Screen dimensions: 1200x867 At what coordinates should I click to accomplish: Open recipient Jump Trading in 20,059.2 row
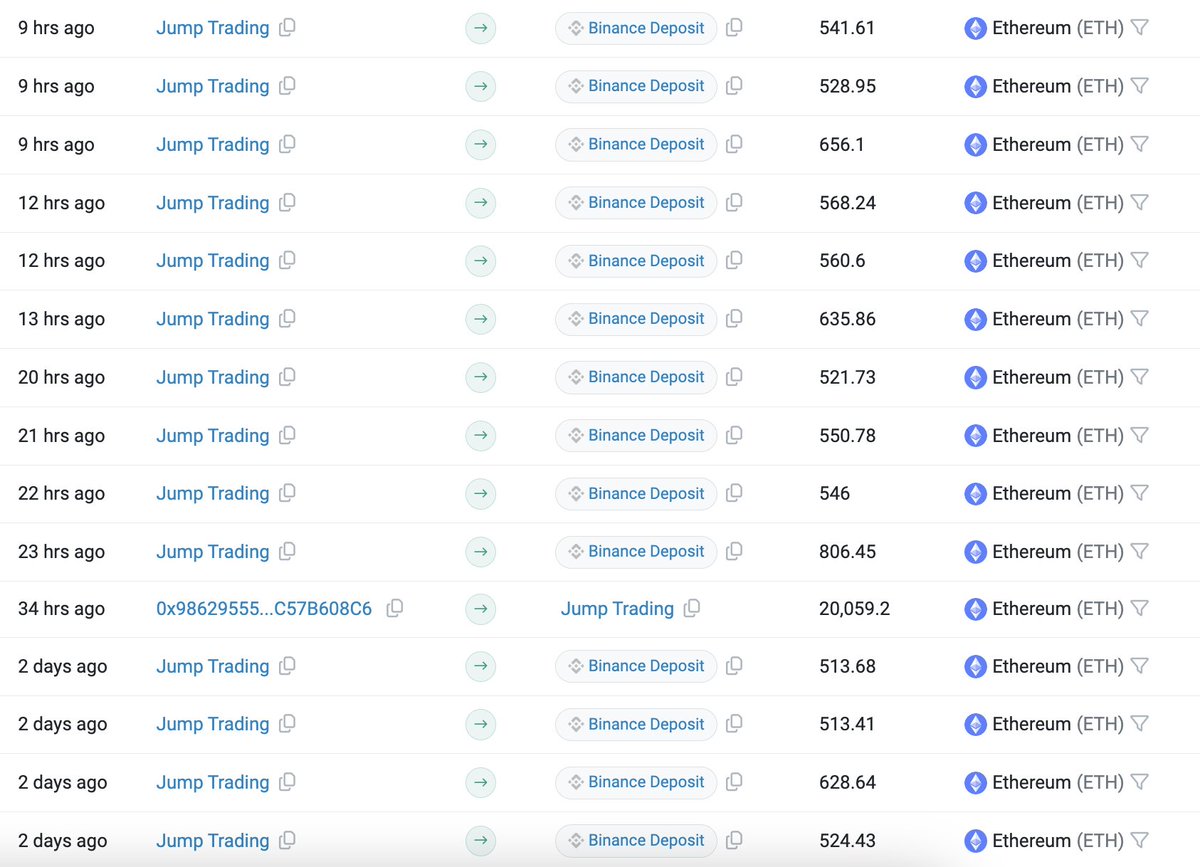click(617, 608)
